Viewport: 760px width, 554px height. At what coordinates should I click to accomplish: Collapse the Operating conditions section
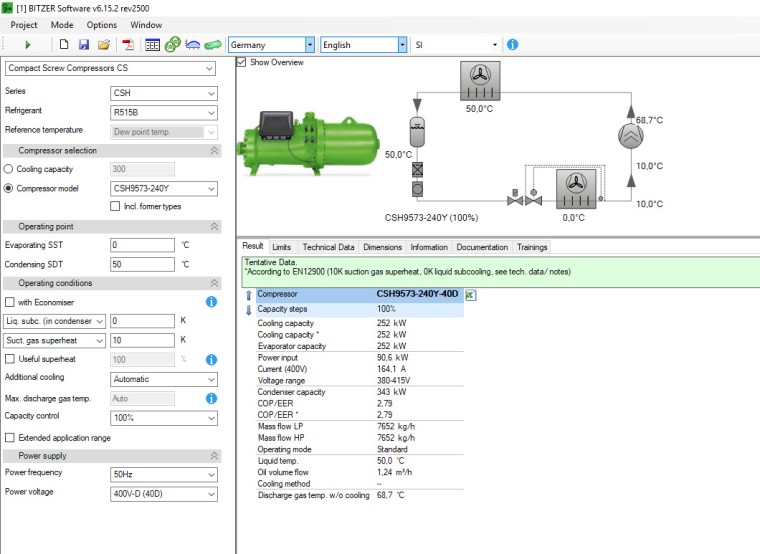(213, 283)
